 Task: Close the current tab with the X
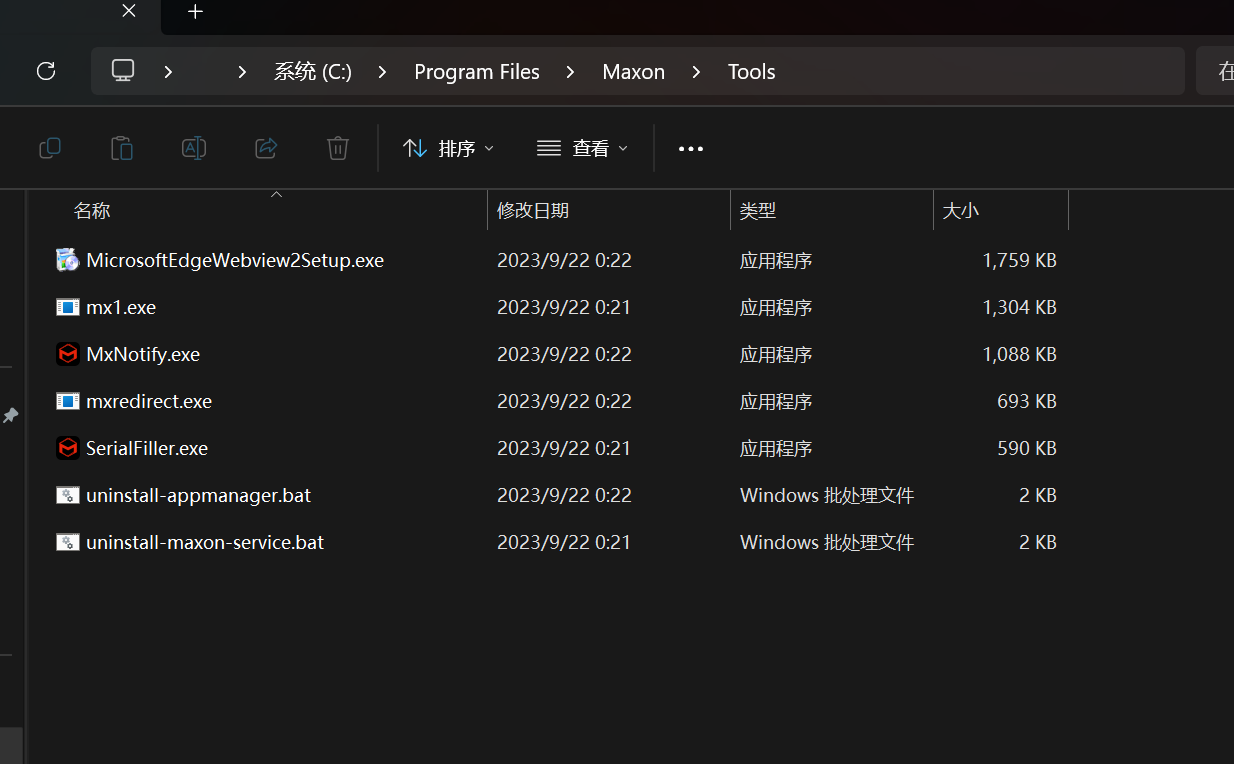129,11
